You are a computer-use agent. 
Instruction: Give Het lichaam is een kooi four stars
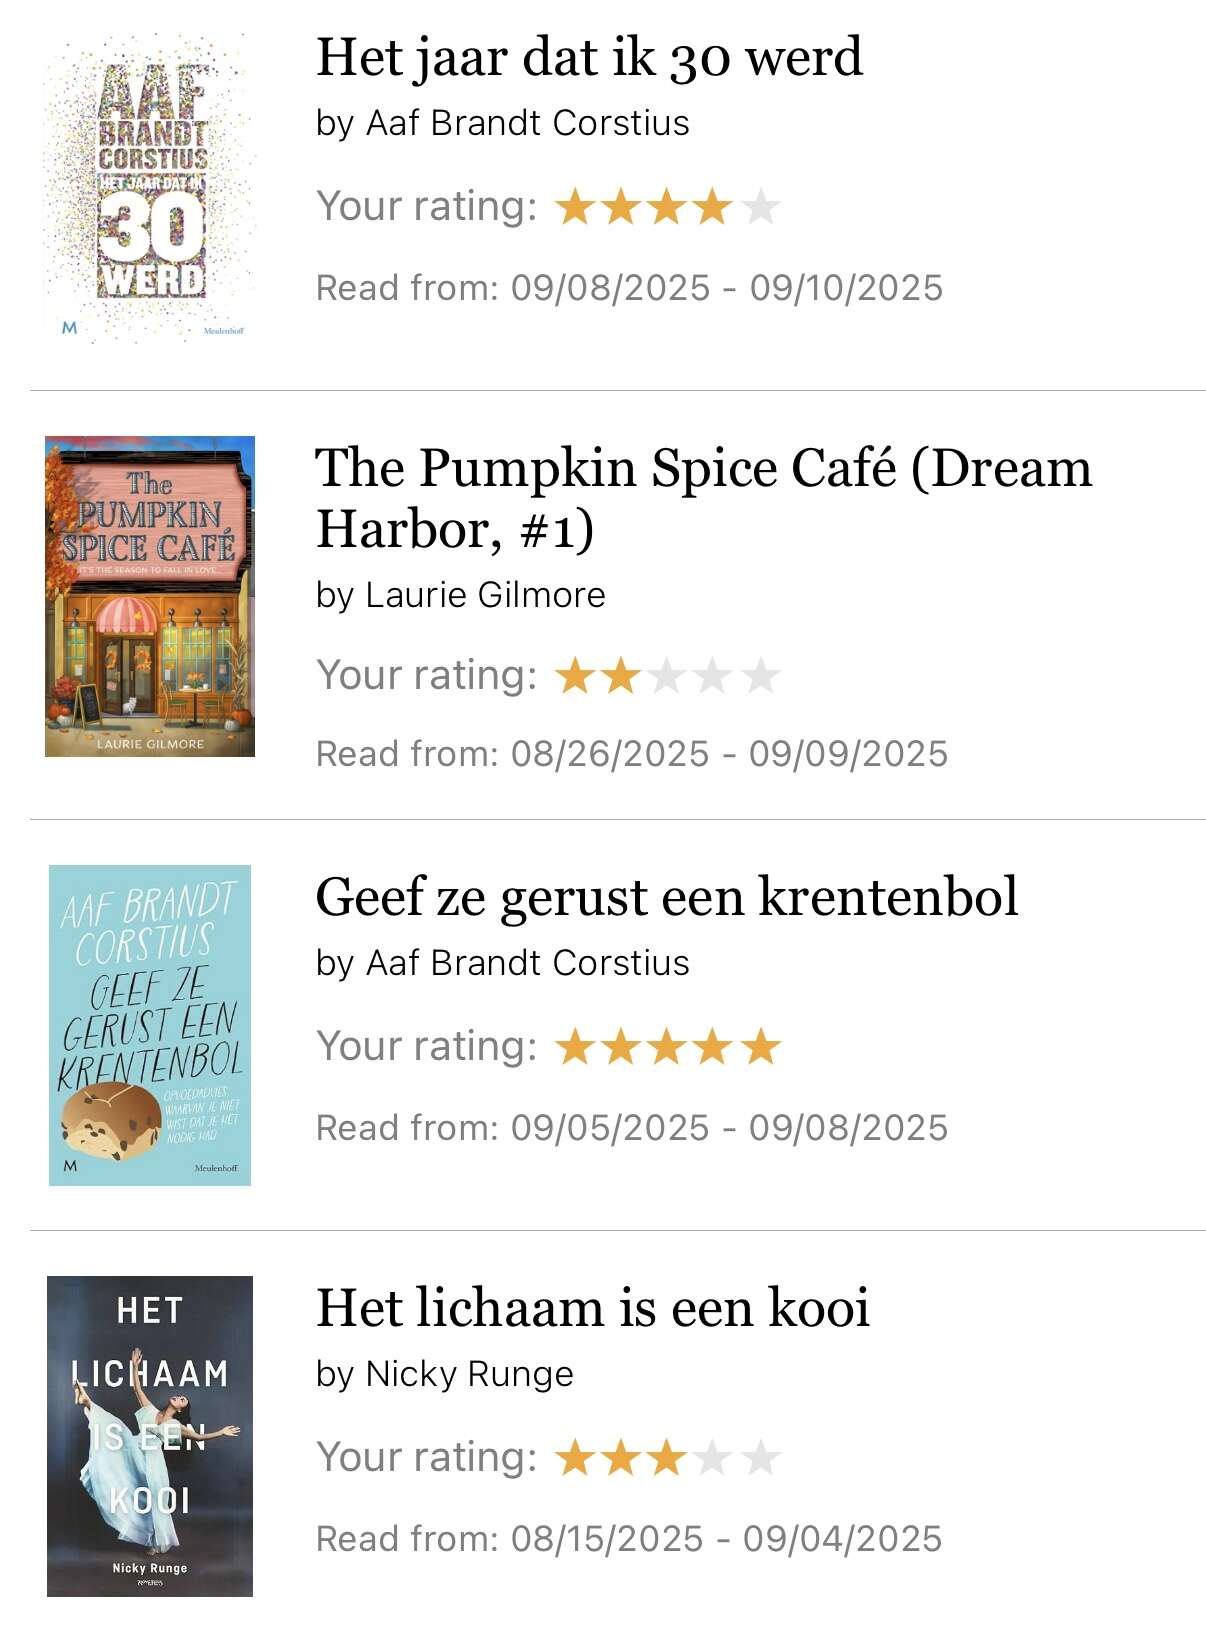pos(713,1458)
